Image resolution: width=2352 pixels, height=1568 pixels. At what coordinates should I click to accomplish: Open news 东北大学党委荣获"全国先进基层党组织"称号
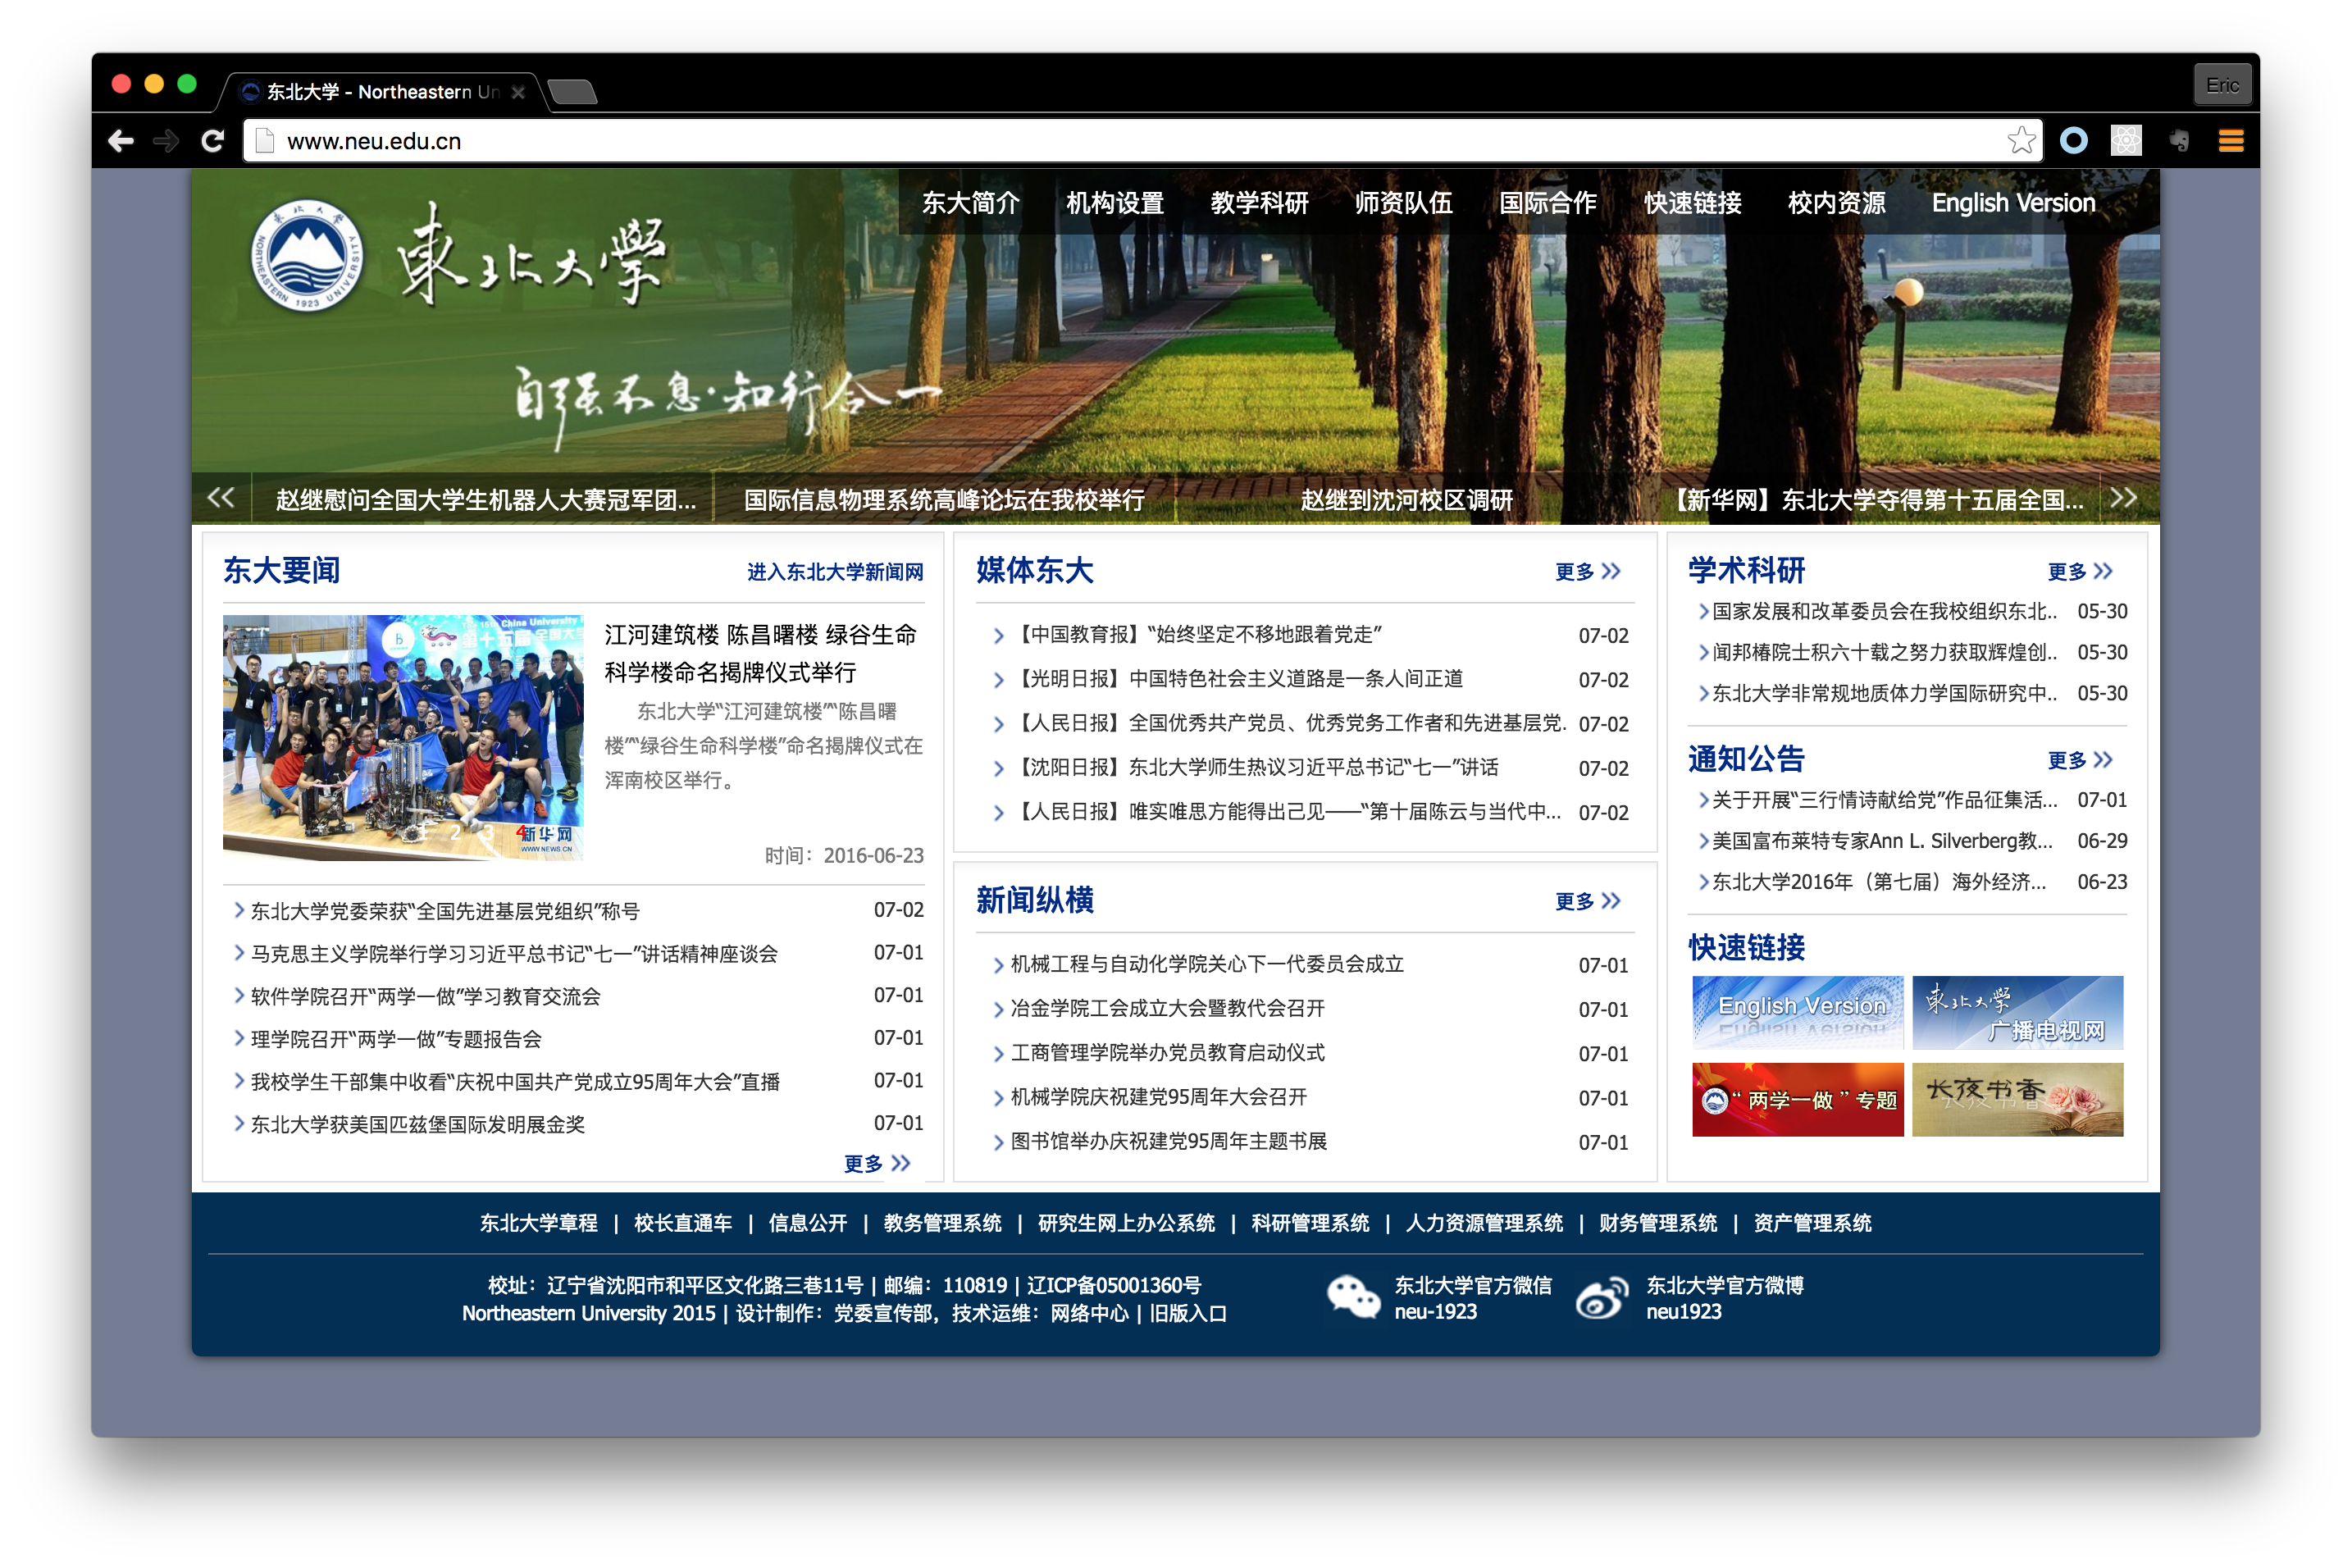tap(445, 911)
